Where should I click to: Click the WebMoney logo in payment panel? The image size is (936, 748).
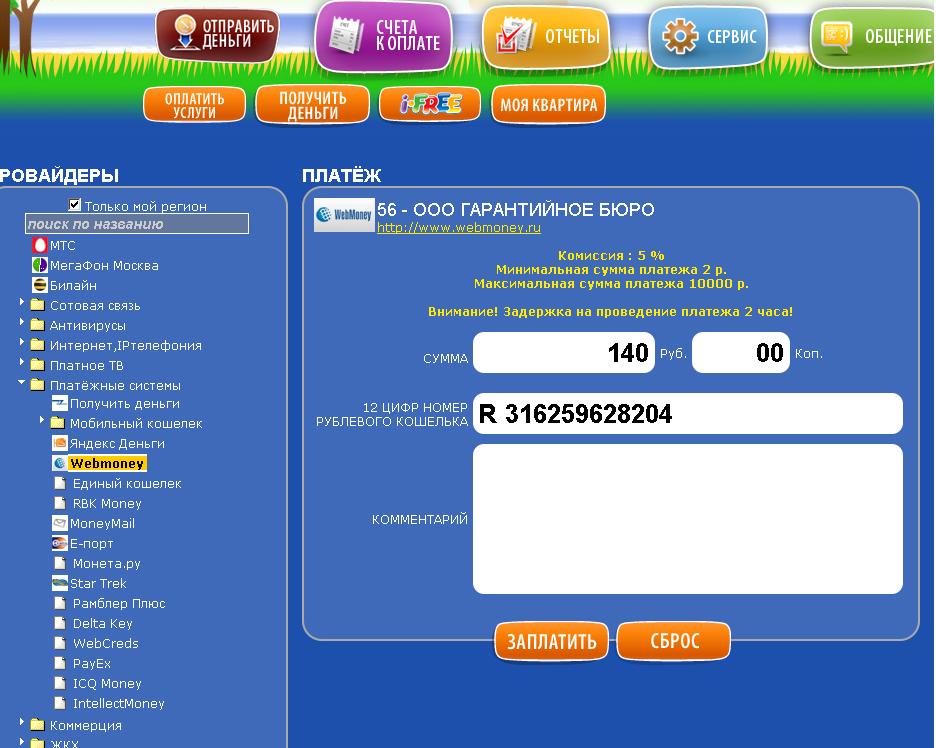(x=344, y=214)
